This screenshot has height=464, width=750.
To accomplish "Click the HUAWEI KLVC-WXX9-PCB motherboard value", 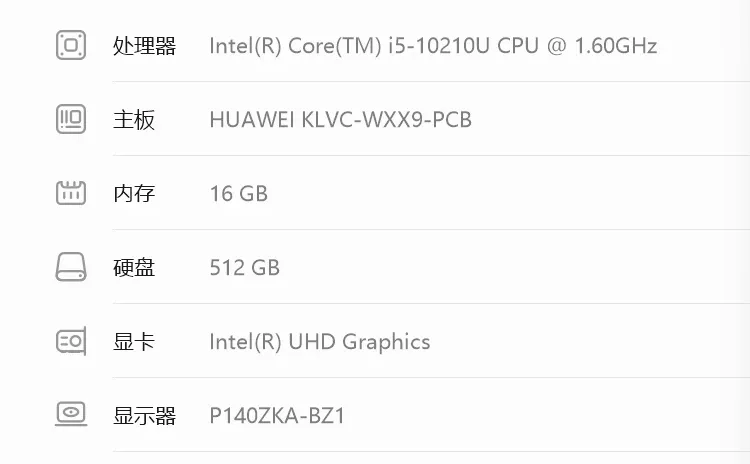I will coord(340,120).
